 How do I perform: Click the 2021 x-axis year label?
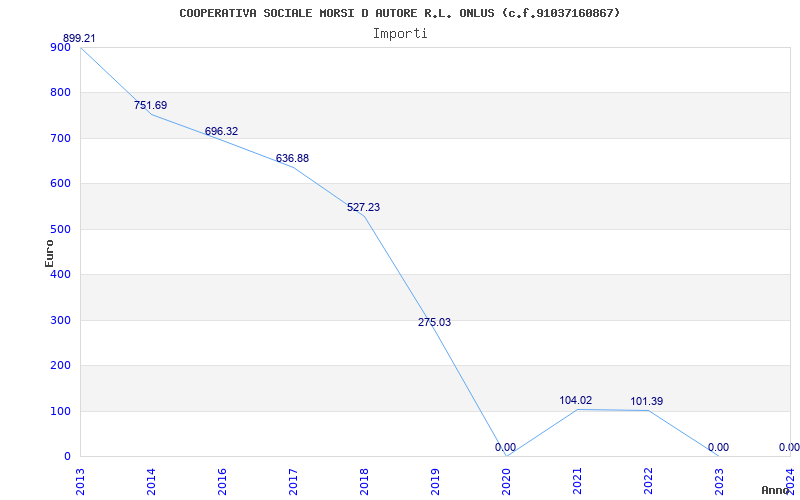(x=577, y=481)
